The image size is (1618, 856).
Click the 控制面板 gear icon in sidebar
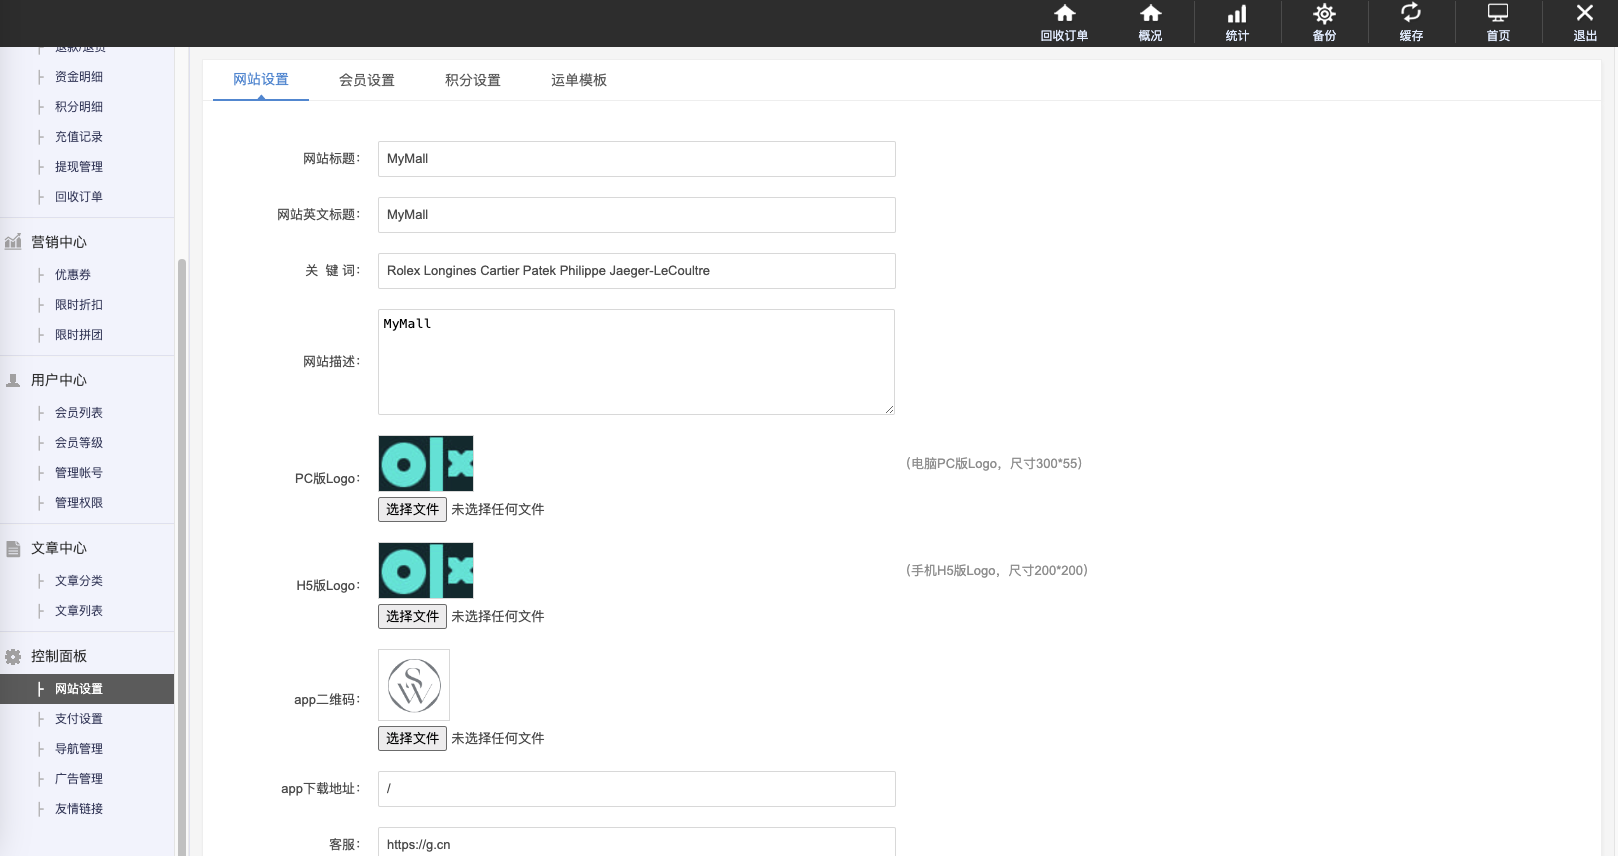(x=13, y=657)
